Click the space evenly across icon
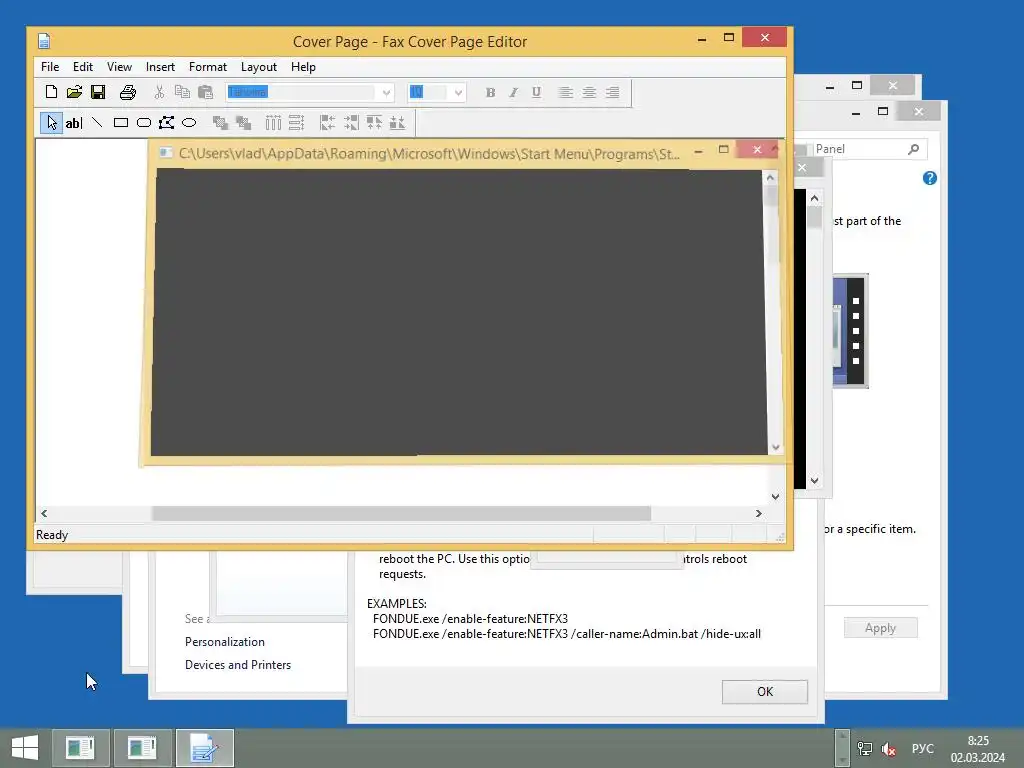Image resolution: width=1024 pixels, height=768 pixels. [x=273, y=123]
